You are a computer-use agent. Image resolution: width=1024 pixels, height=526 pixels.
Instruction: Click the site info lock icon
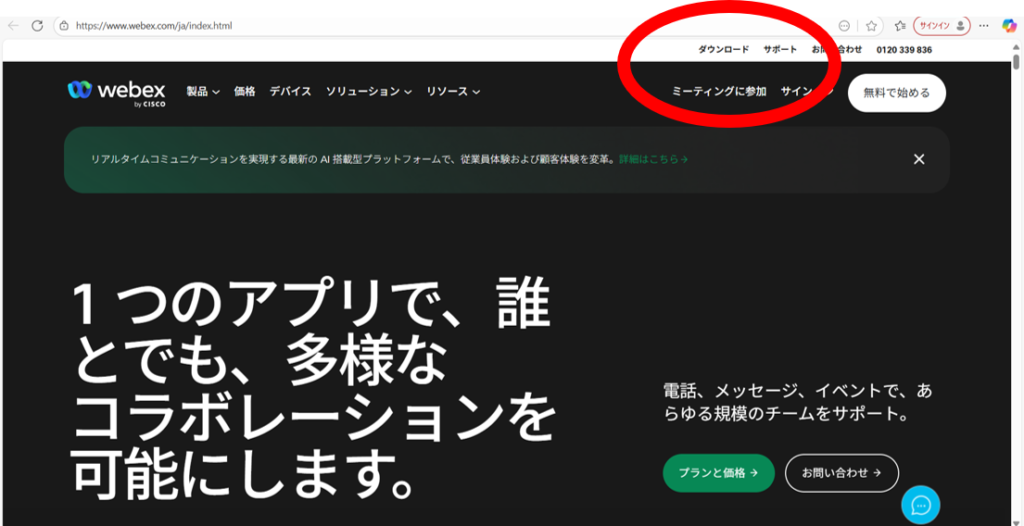tap(63, 26)
